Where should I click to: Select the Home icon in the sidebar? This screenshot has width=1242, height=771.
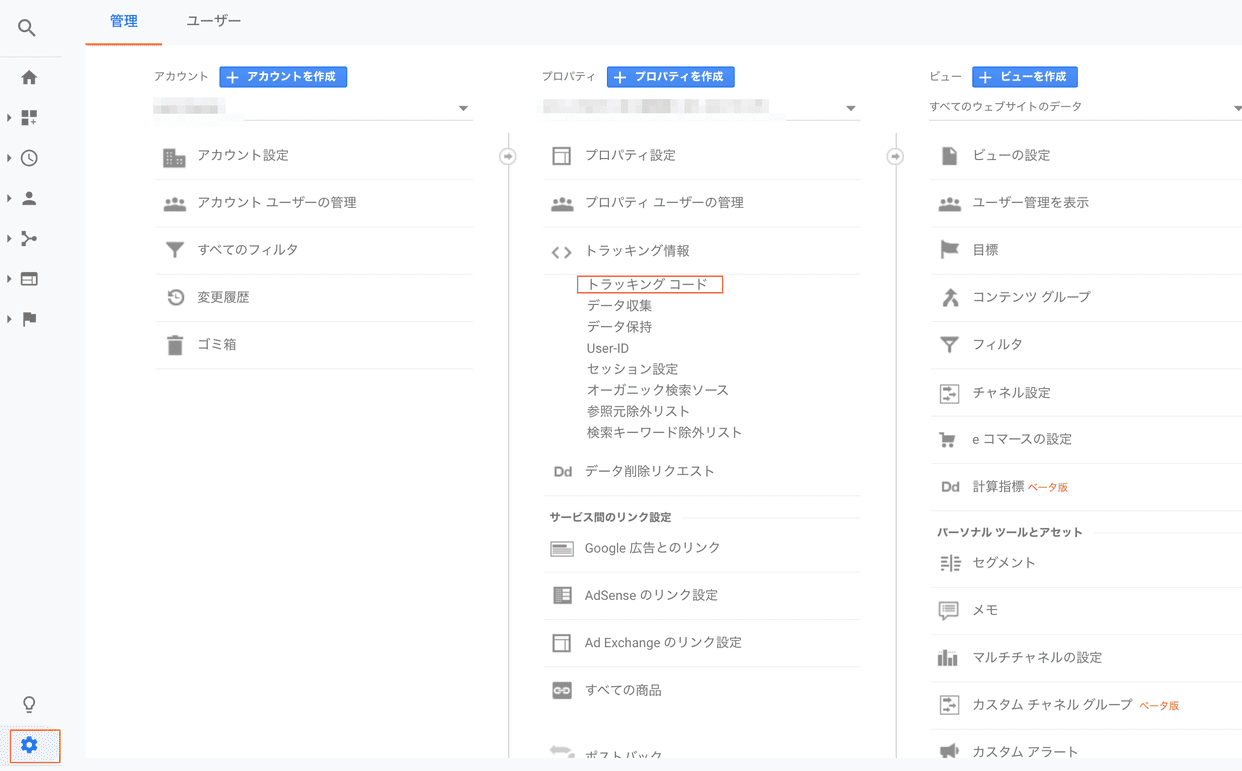pyautogui.click(x=29, y=77)
